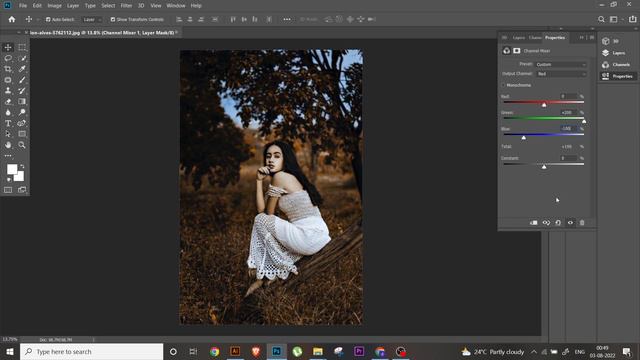Open the workspace switcher icon

613,19
